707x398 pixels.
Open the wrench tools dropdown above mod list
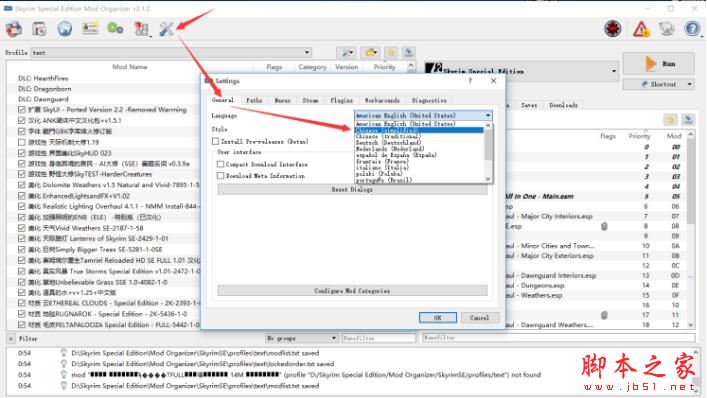tap(346, 53)
